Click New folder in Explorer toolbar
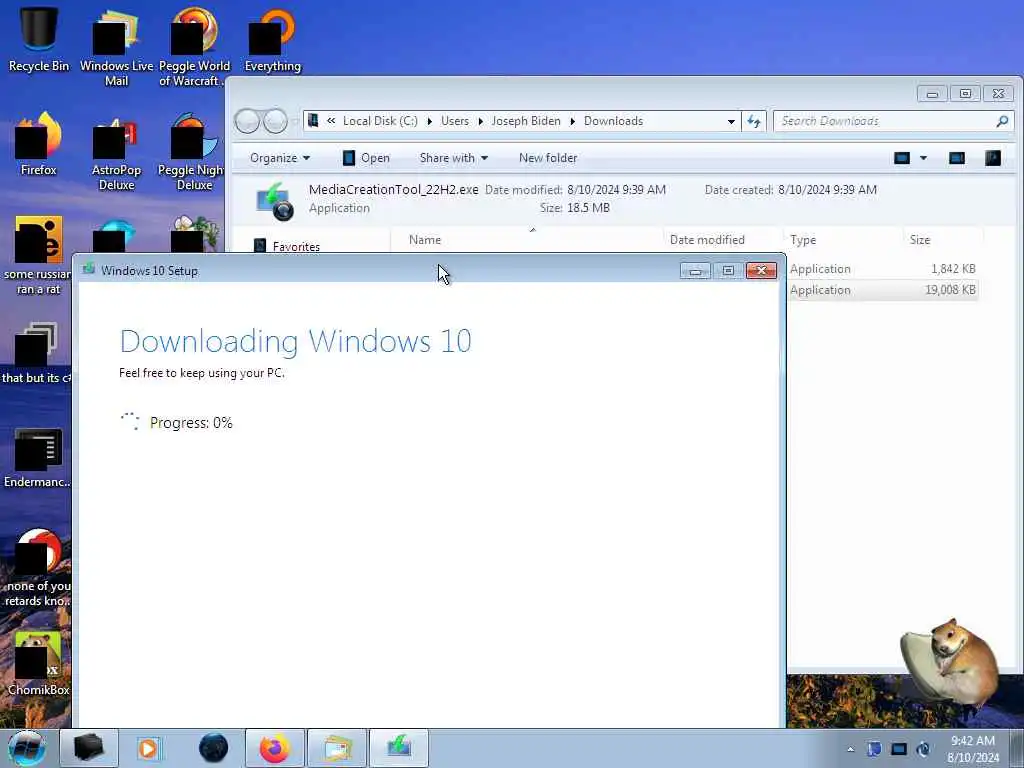Image resolution: width=1024 pixels, height=768 pixels. pos(548,158)
